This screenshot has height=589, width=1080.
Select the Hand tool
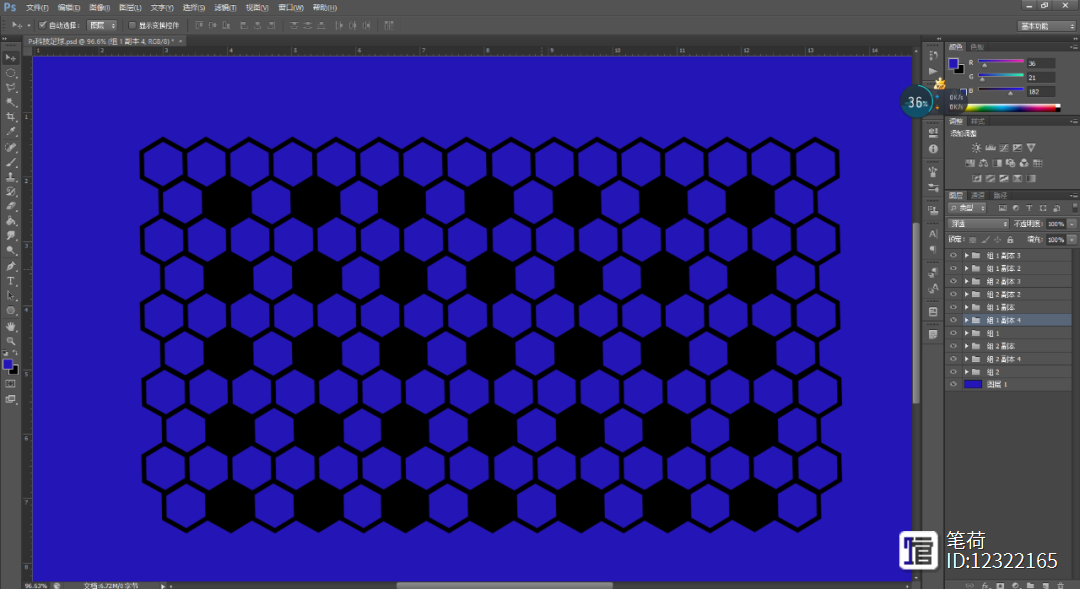[x=11, y=327]
